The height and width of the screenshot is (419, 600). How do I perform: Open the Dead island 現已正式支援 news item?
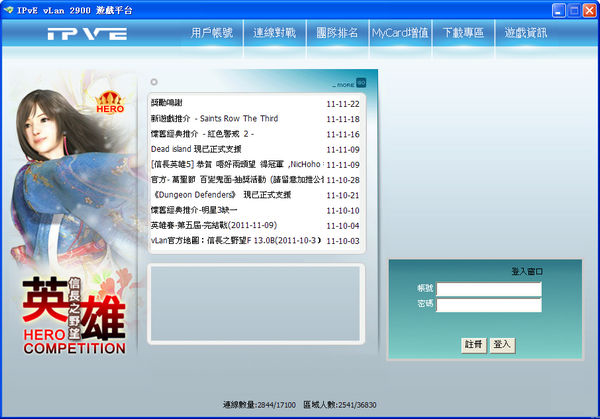(x=200, y=149)
